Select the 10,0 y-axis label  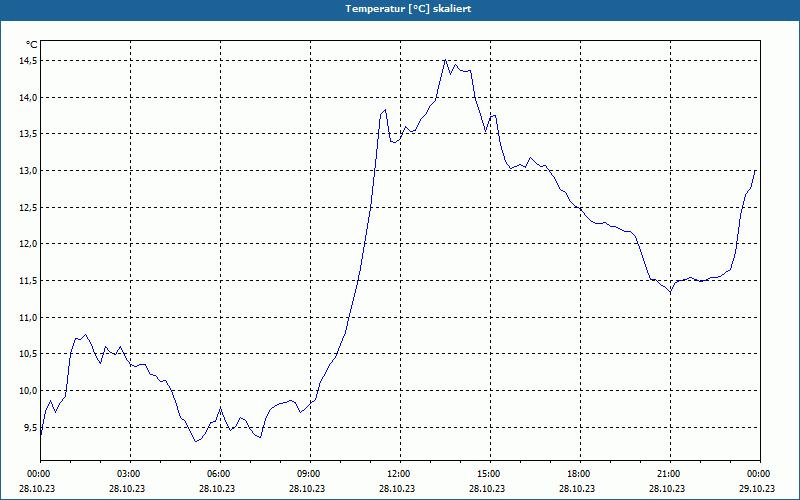(29, 391)
